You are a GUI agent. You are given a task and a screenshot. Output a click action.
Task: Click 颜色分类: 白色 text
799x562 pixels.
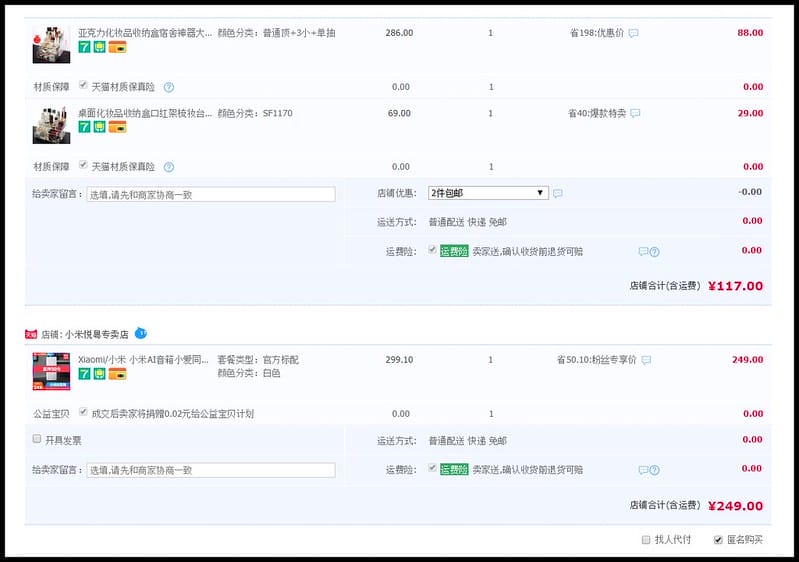tap(249, 373)
